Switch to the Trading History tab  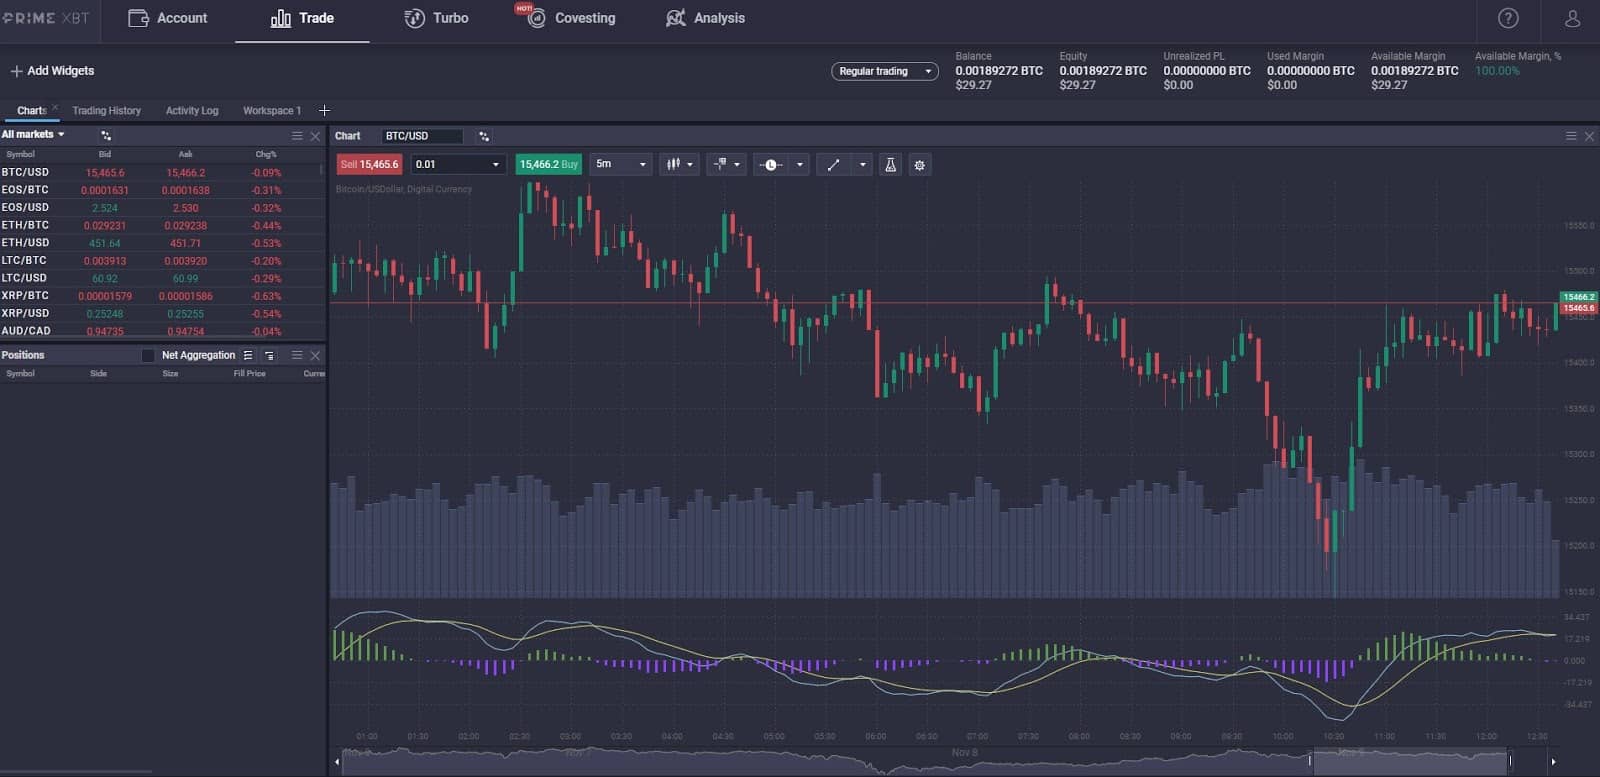[x=106, y=110]
